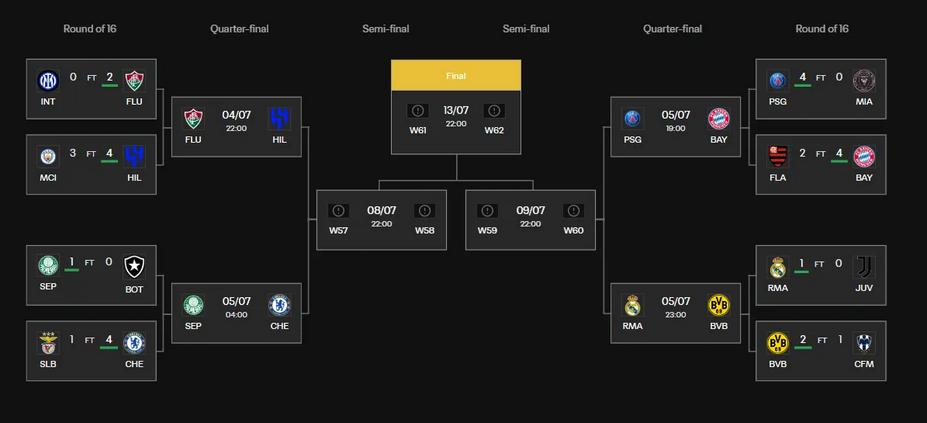Click the Inter Milan crest in INT vs FLU
Viewport: 927px width, 423px height.
pos(48,80)
